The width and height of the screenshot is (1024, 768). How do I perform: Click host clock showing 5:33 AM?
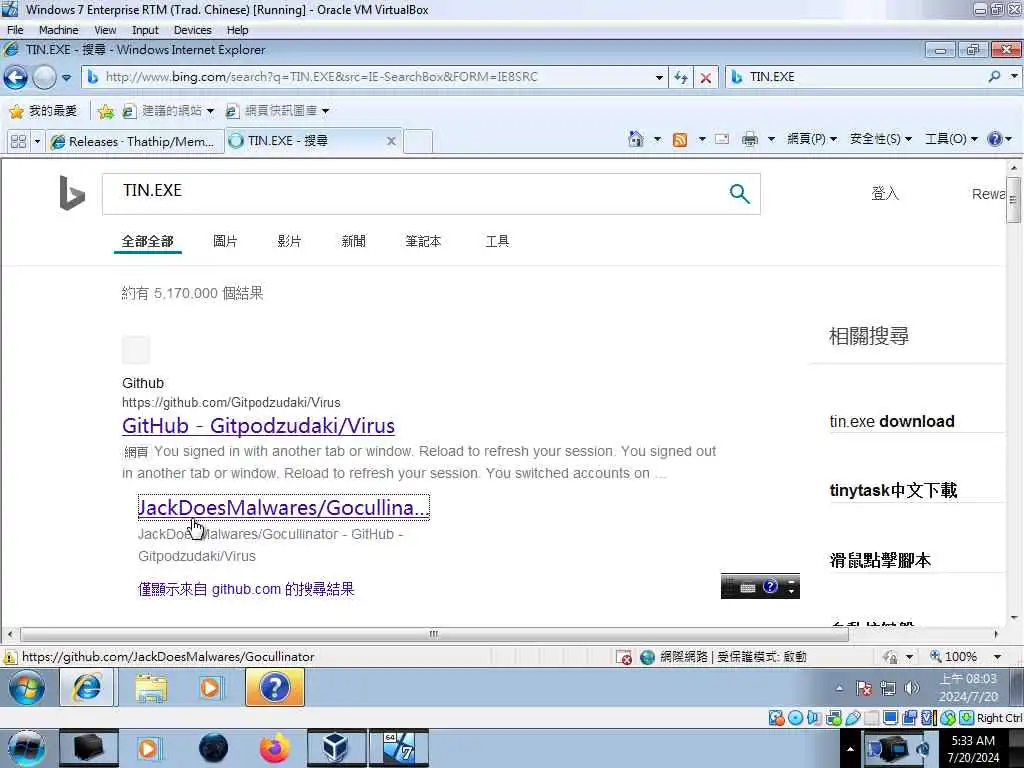pos(973,749)
